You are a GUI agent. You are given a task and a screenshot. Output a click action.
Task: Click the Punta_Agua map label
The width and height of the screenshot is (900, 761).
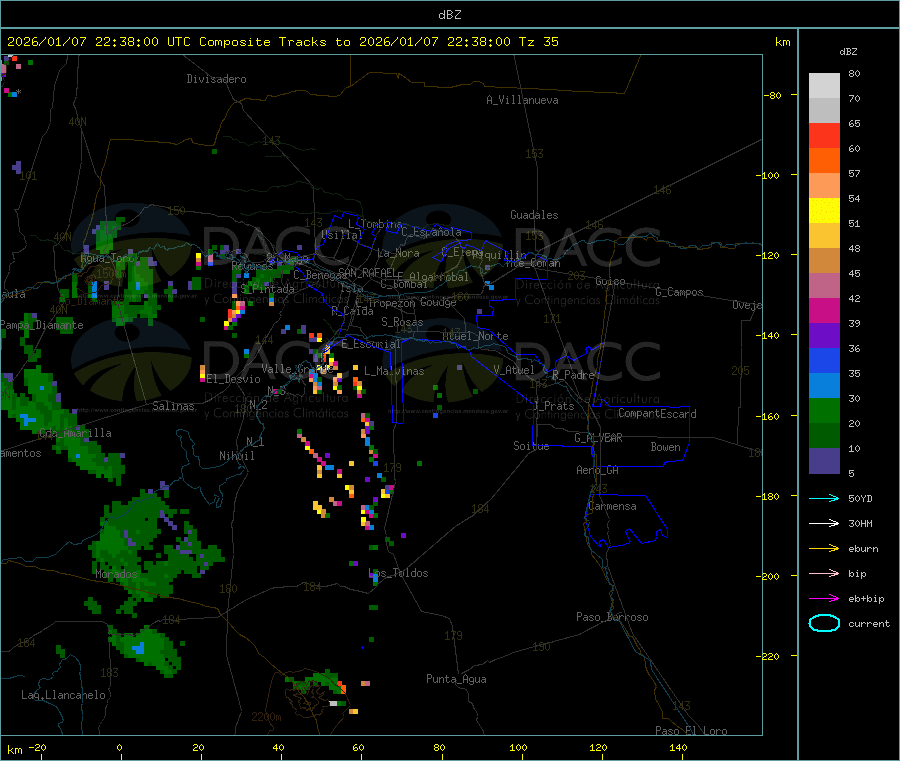tap(456, 679)
